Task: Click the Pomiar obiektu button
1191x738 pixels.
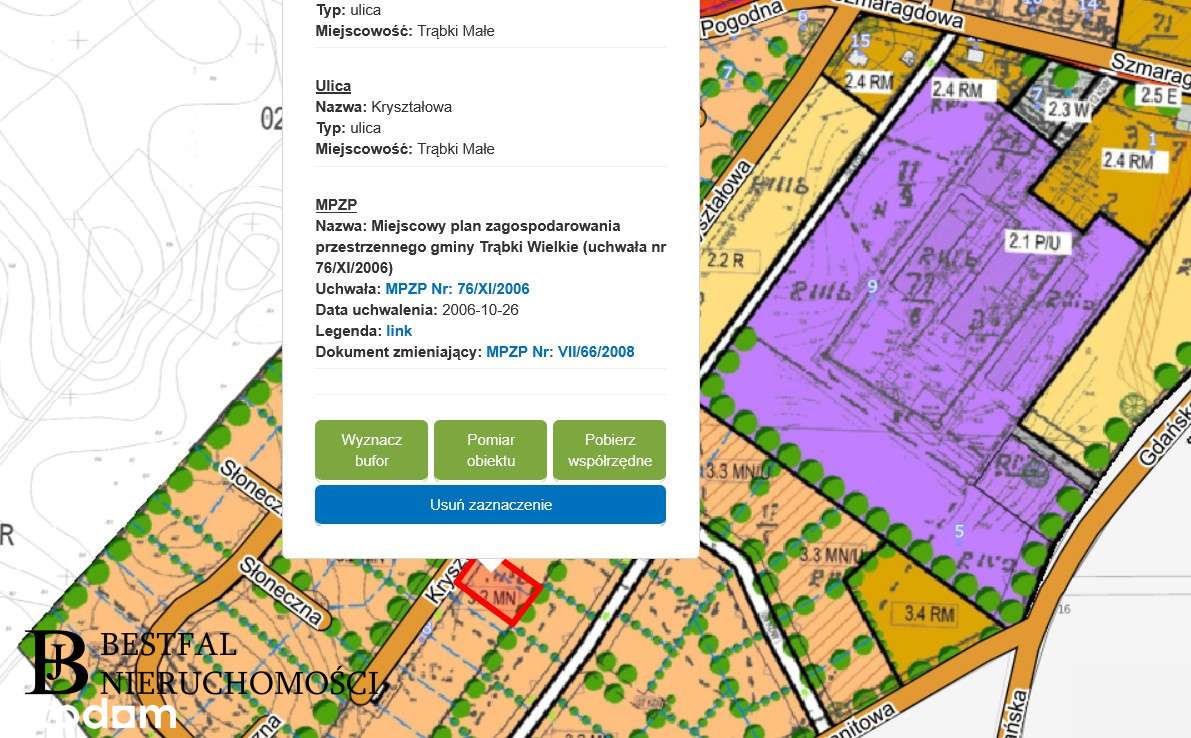Action: click(x=491, y=450)
